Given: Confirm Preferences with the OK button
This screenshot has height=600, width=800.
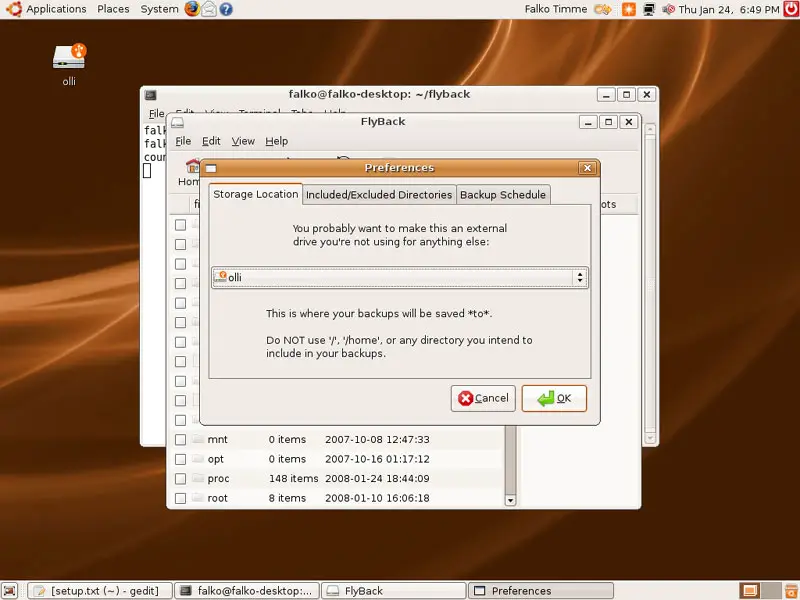Looking at the screenshot, I should (554, 398).
